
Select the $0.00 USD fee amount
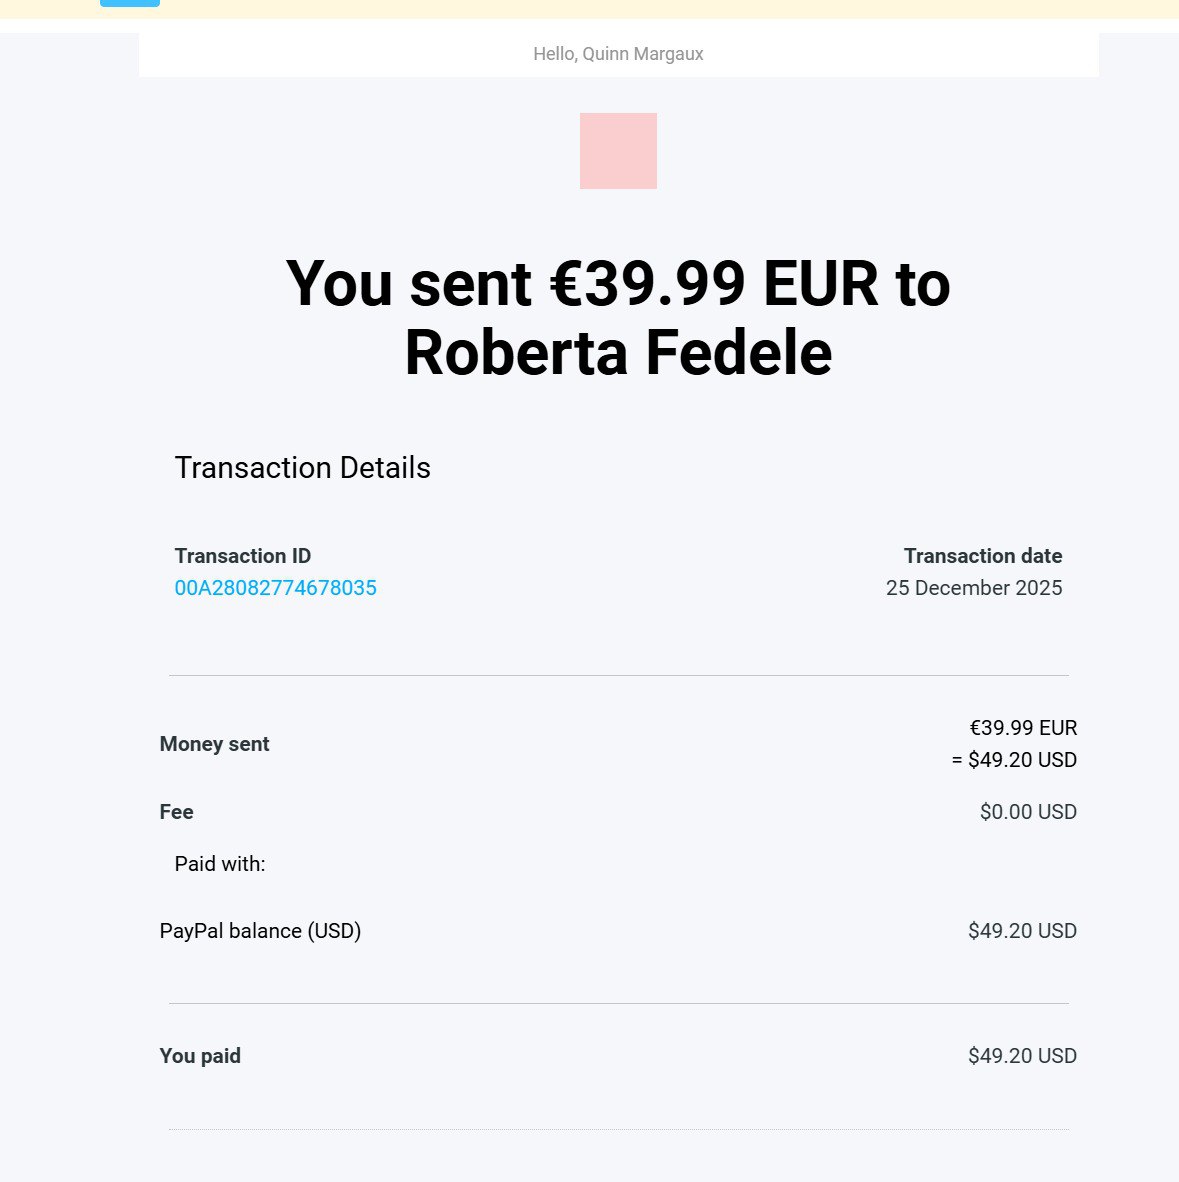pos(1028,812)
